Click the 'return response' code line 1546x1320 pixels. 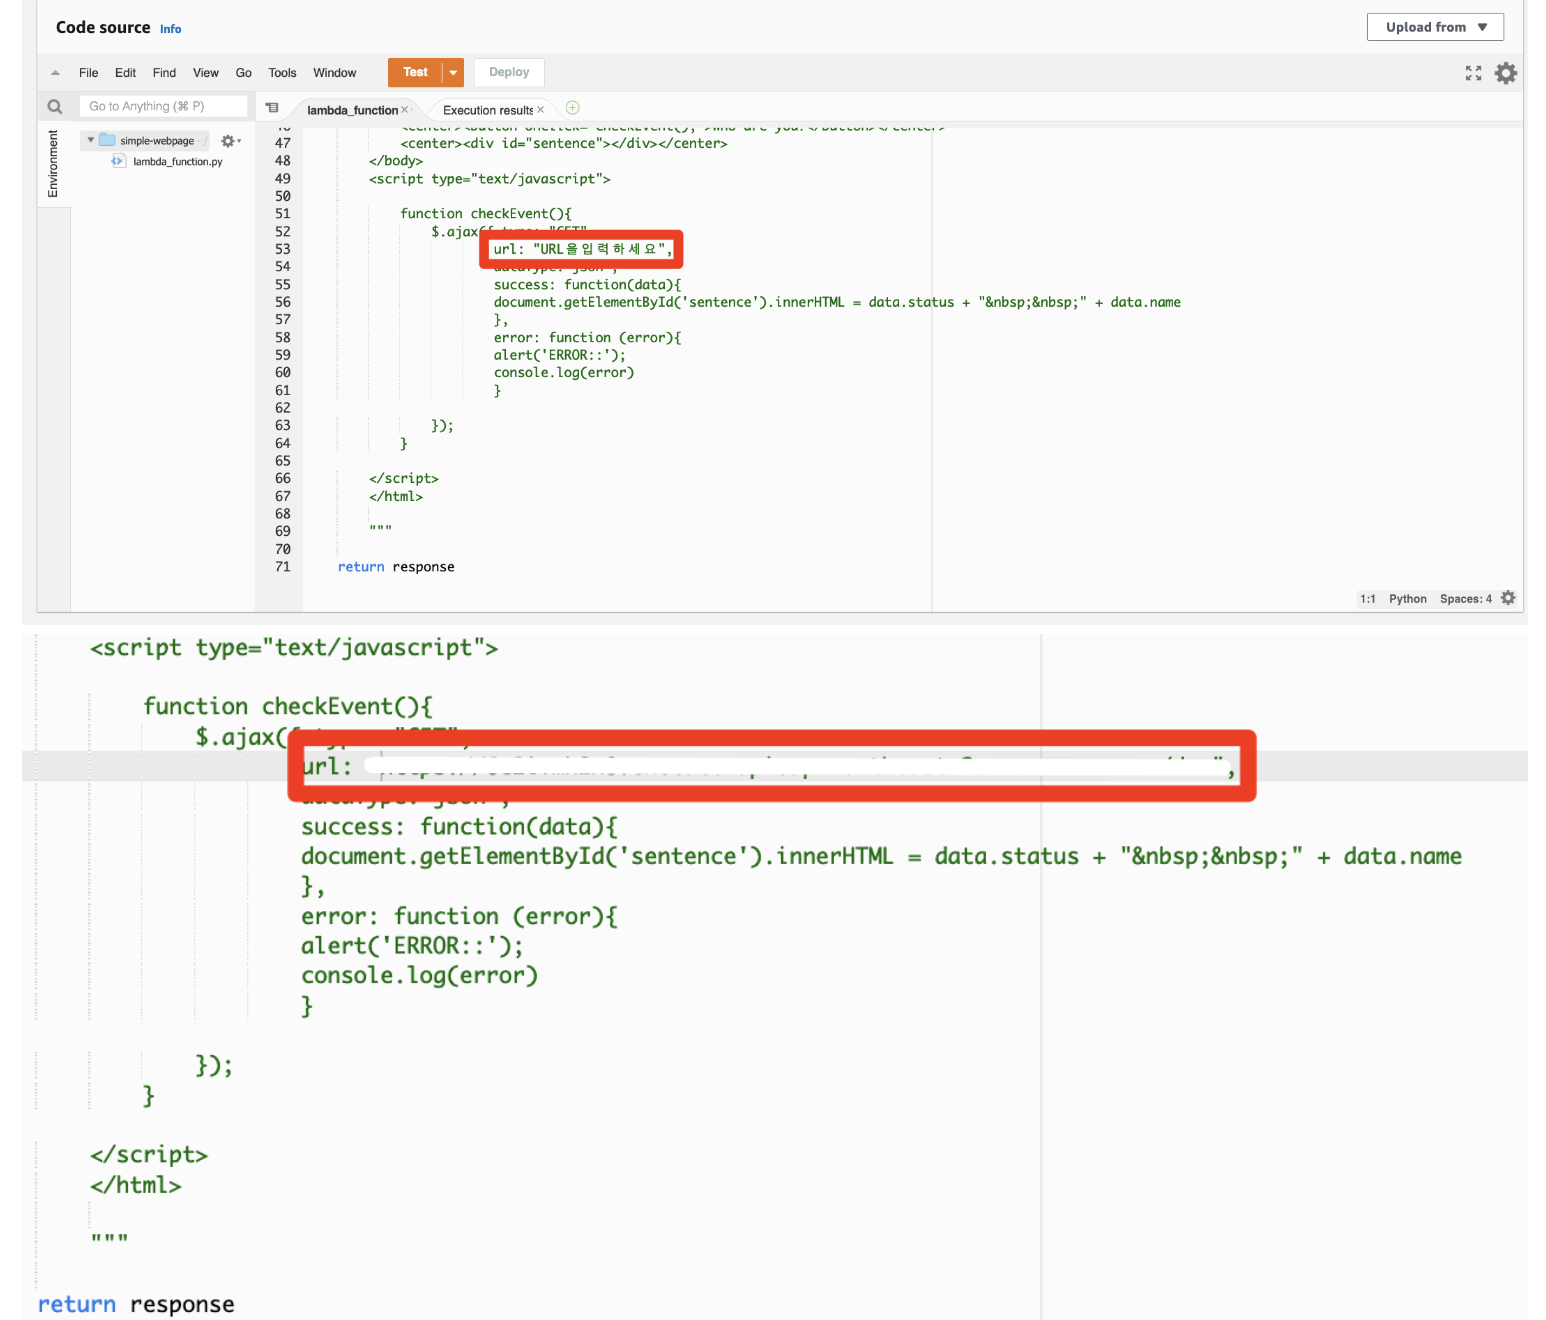pos(396,567)
